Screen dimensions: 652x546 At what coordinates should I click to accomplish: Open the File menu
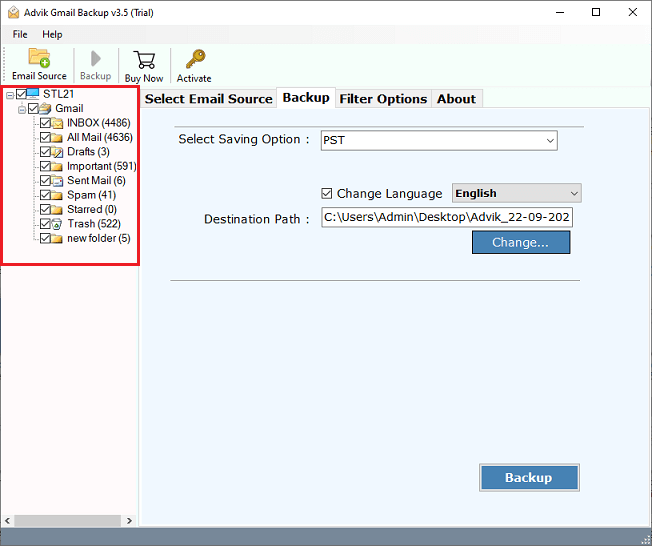(x=20, y=35)
